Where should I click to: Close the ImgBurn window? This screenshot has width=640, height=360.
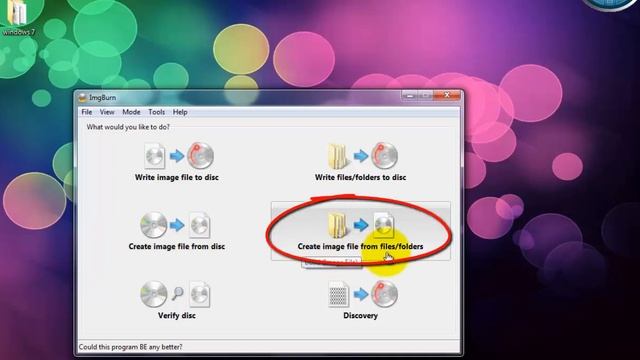click(x=447, y=96)
